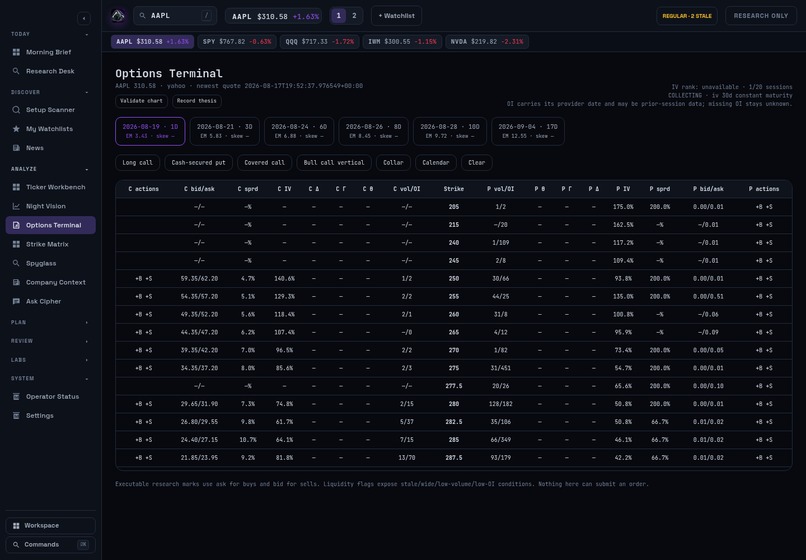Click the Clear strategy button
806x560 pixels.
tap(477, 162)
